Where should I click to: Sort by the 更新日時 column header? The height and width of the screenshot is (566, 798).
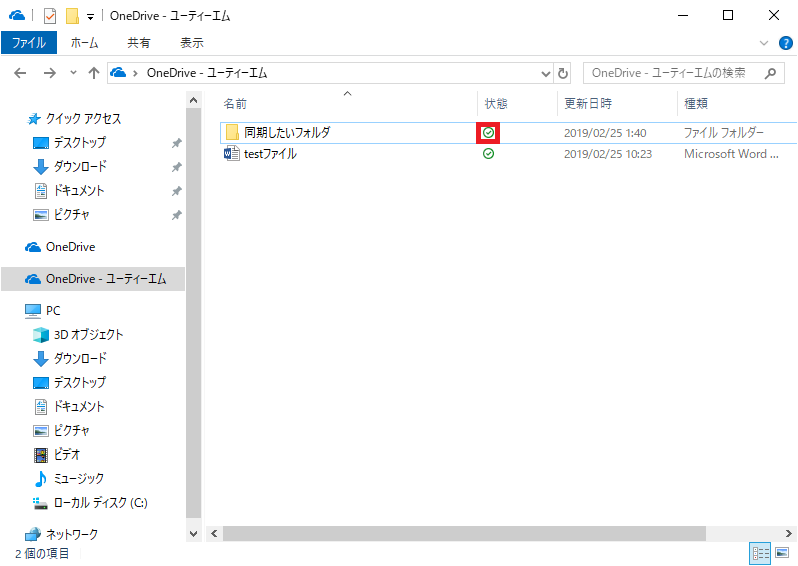[588, 104]
